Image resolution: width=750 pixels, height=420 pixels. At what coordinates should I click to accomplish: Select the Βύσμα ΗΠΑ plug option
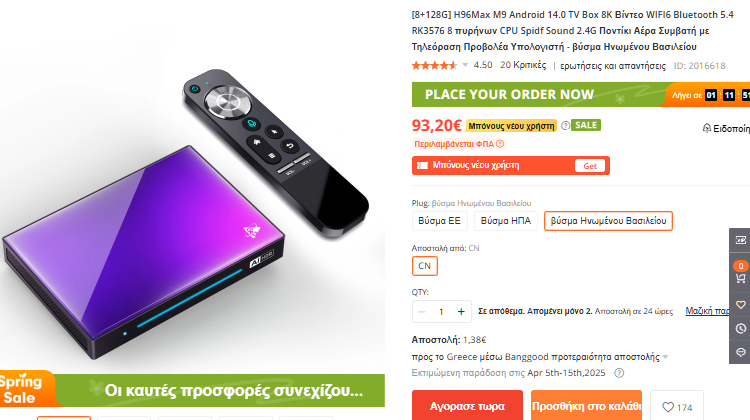coord(506,221)
